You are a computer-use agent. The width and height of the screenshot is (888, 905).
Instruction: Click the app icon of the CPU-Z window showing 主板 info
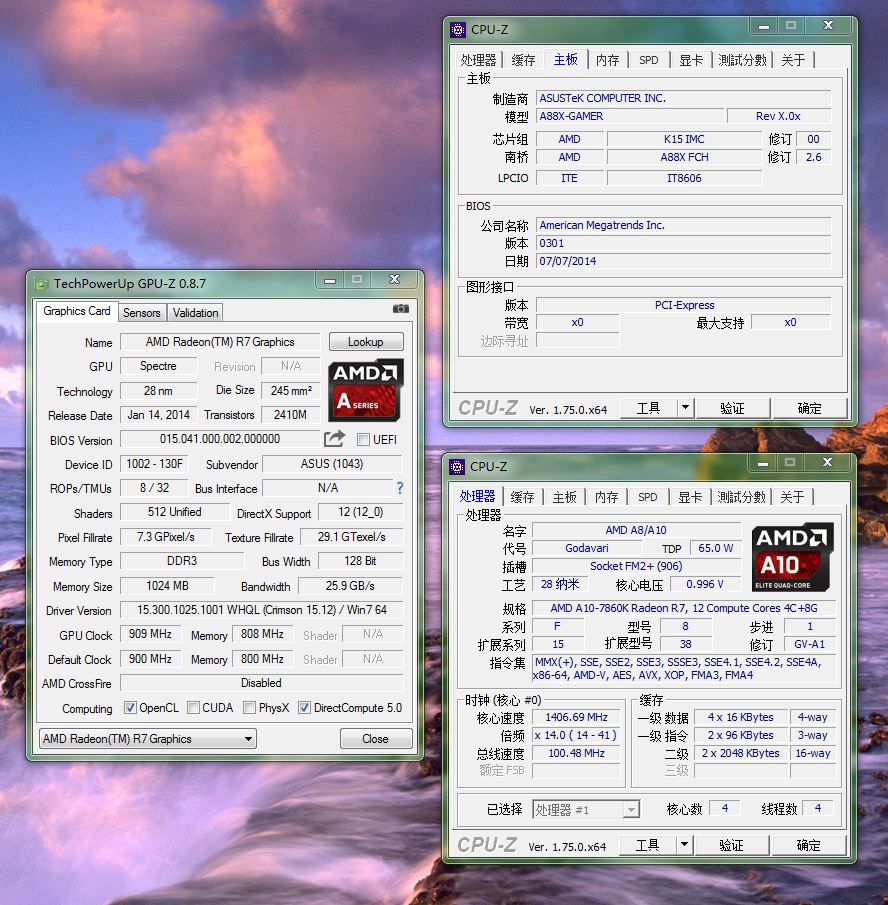click(457, 30)
